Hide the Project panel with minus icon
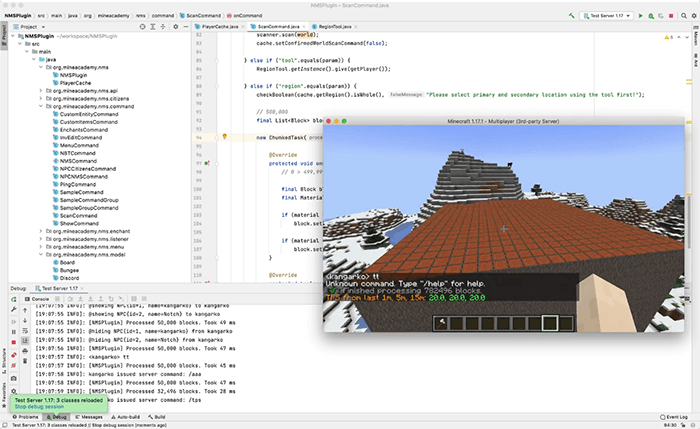This screenshot has height=429, width=700. pyautogui.click(x=186, y=27)
